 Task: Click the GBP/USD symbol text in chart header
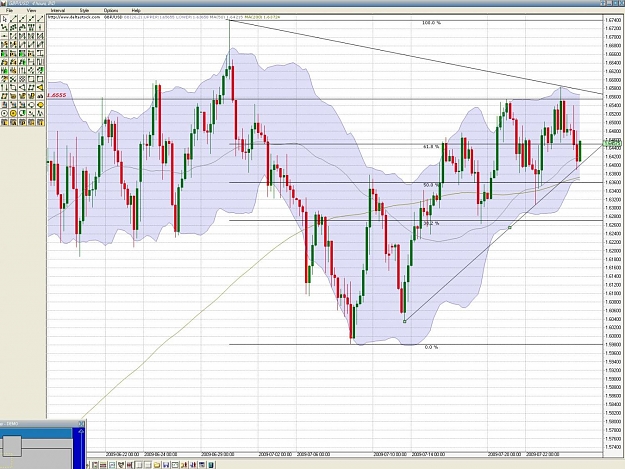pyautogui.click(x=113, y=17)
